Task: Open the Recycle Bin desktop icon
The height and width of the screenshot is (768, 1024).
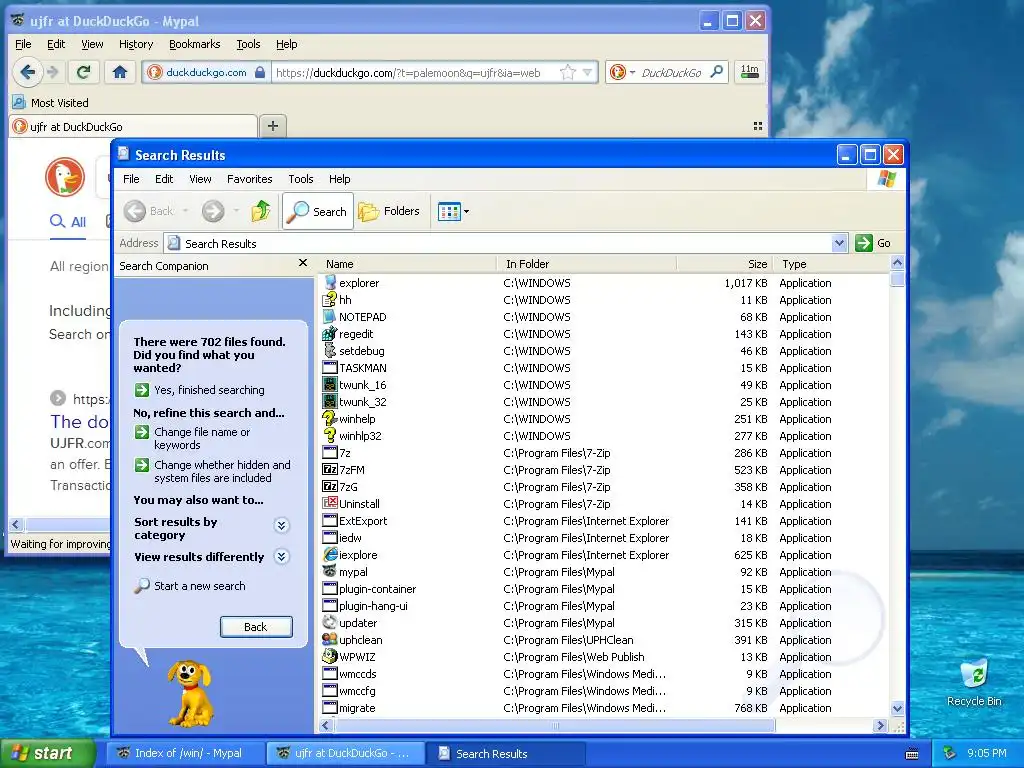Action: [x=974, y=682]
